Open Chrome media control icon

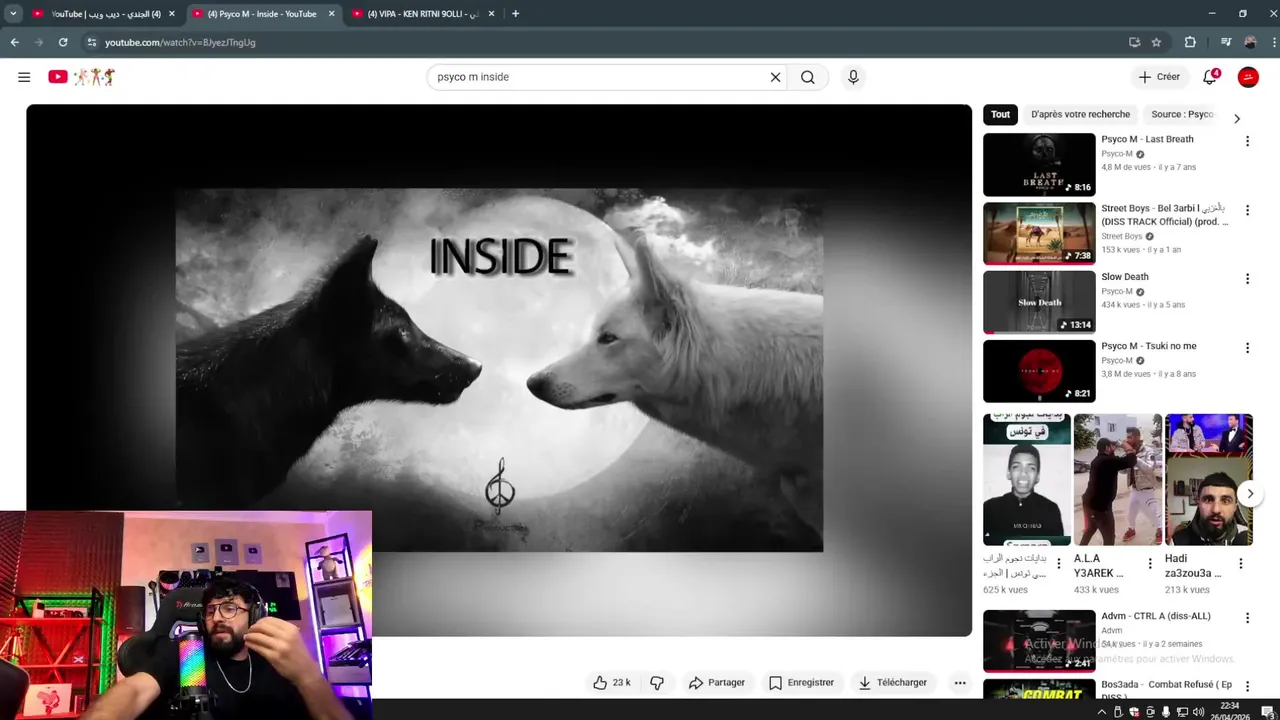1226,42
